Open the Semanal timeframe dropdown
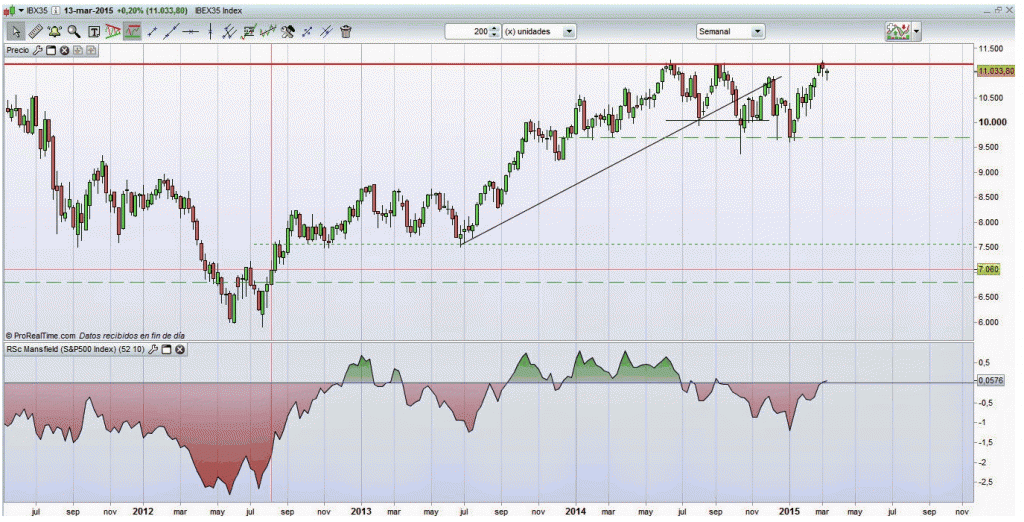The image size is (1024, 522). [x=757, y=31]
